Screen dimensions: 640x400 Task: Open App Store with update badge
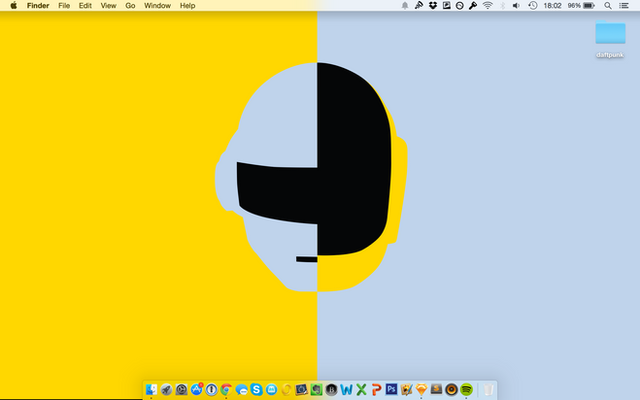tap(196, 389)
